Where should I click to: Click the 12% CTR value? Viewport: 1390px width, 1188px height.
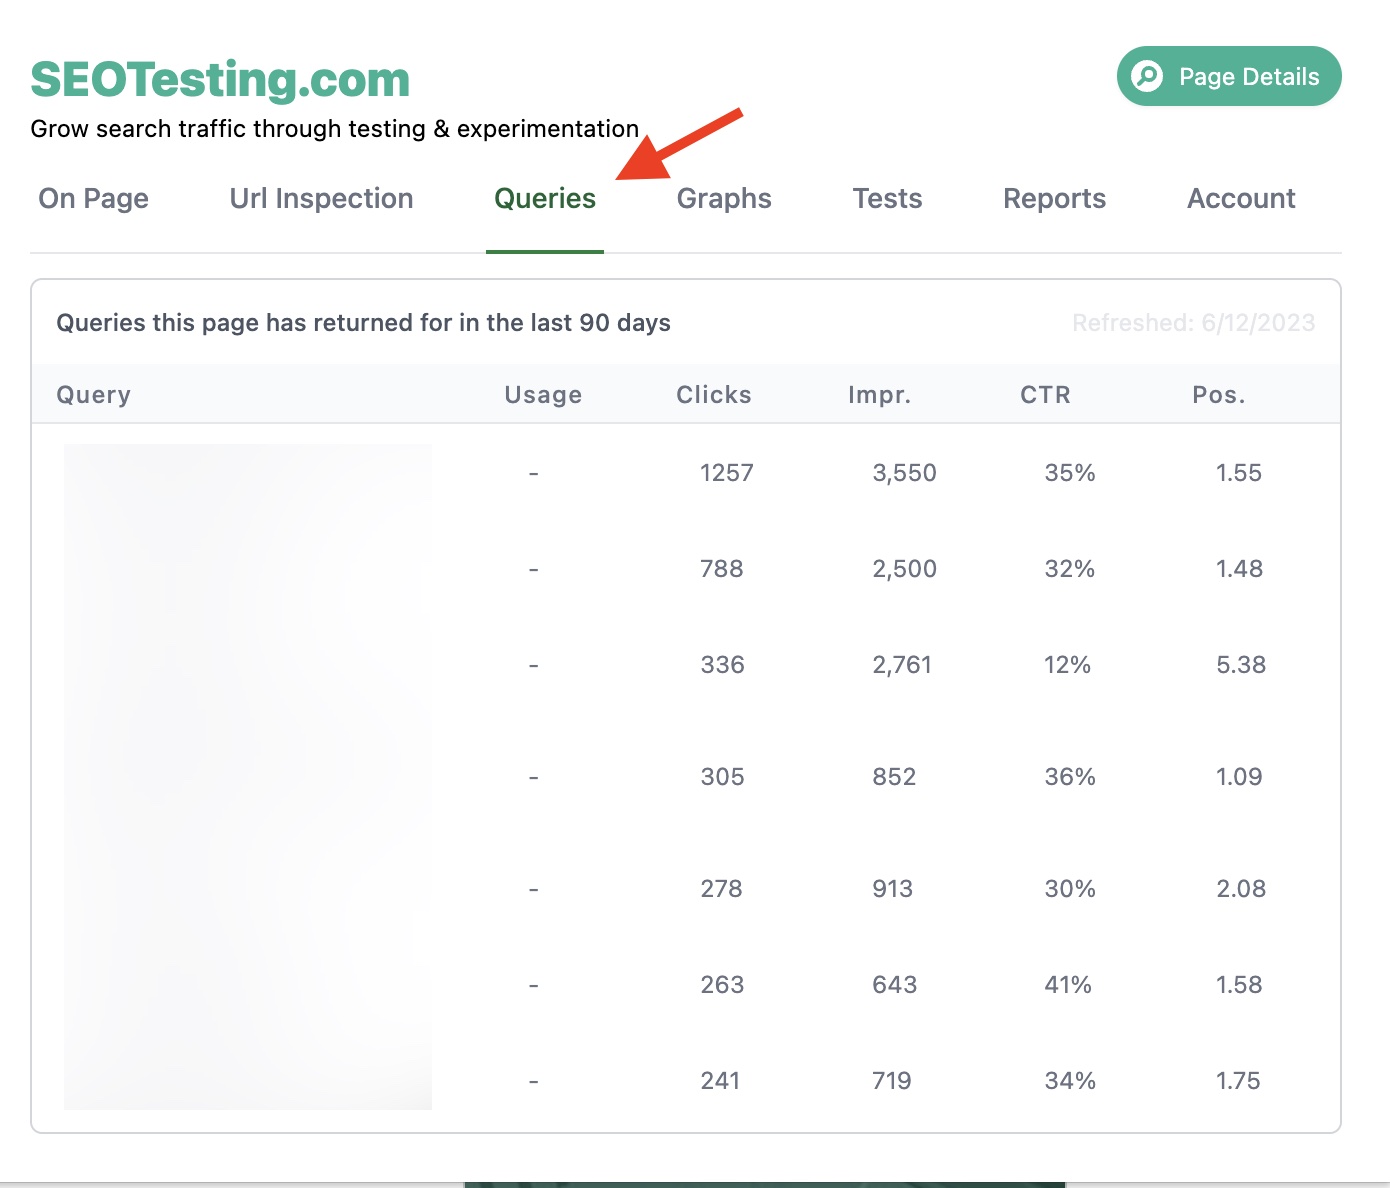tap(1067, 665)
